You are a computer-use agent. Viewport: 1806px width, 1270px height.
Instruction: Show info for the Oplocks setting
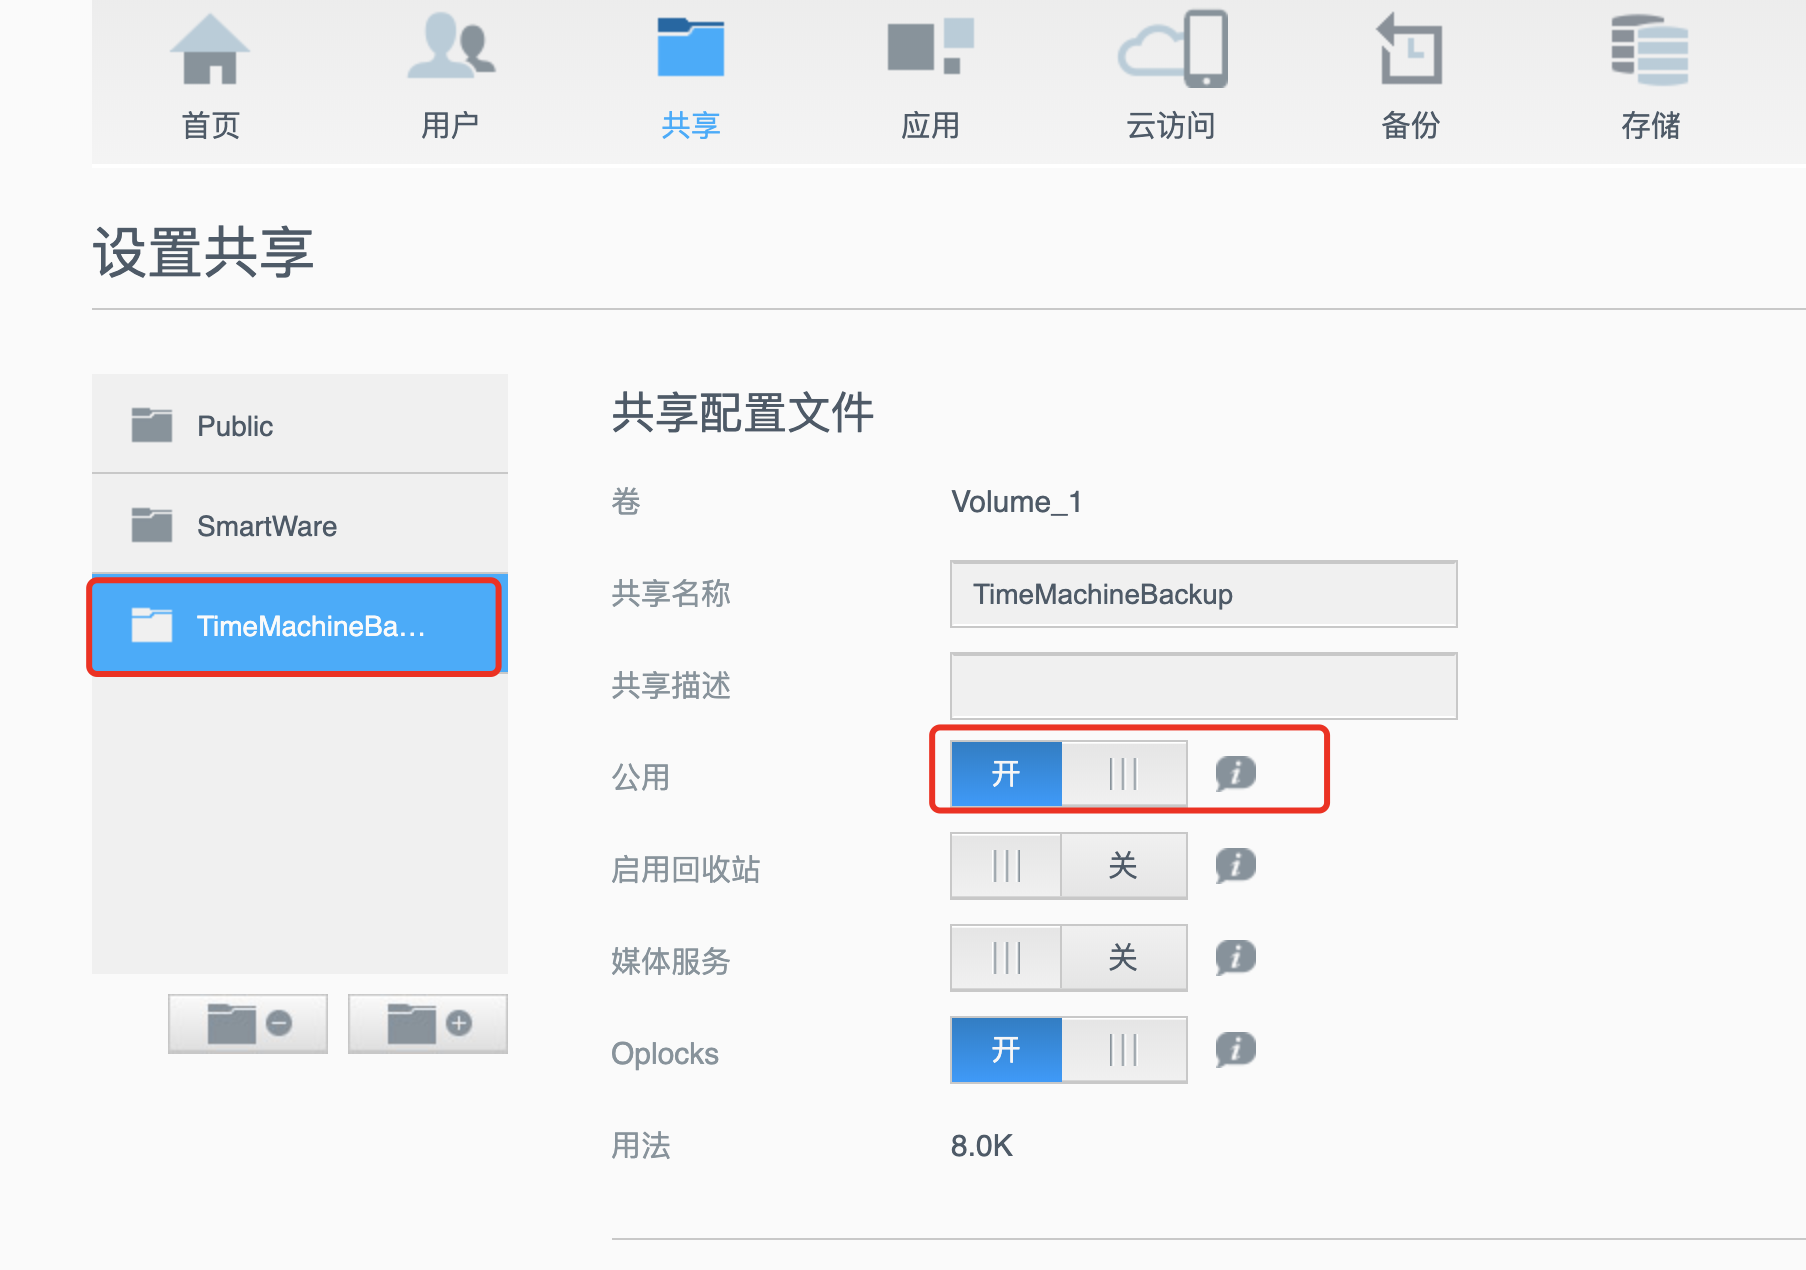coord(1236,1049)
